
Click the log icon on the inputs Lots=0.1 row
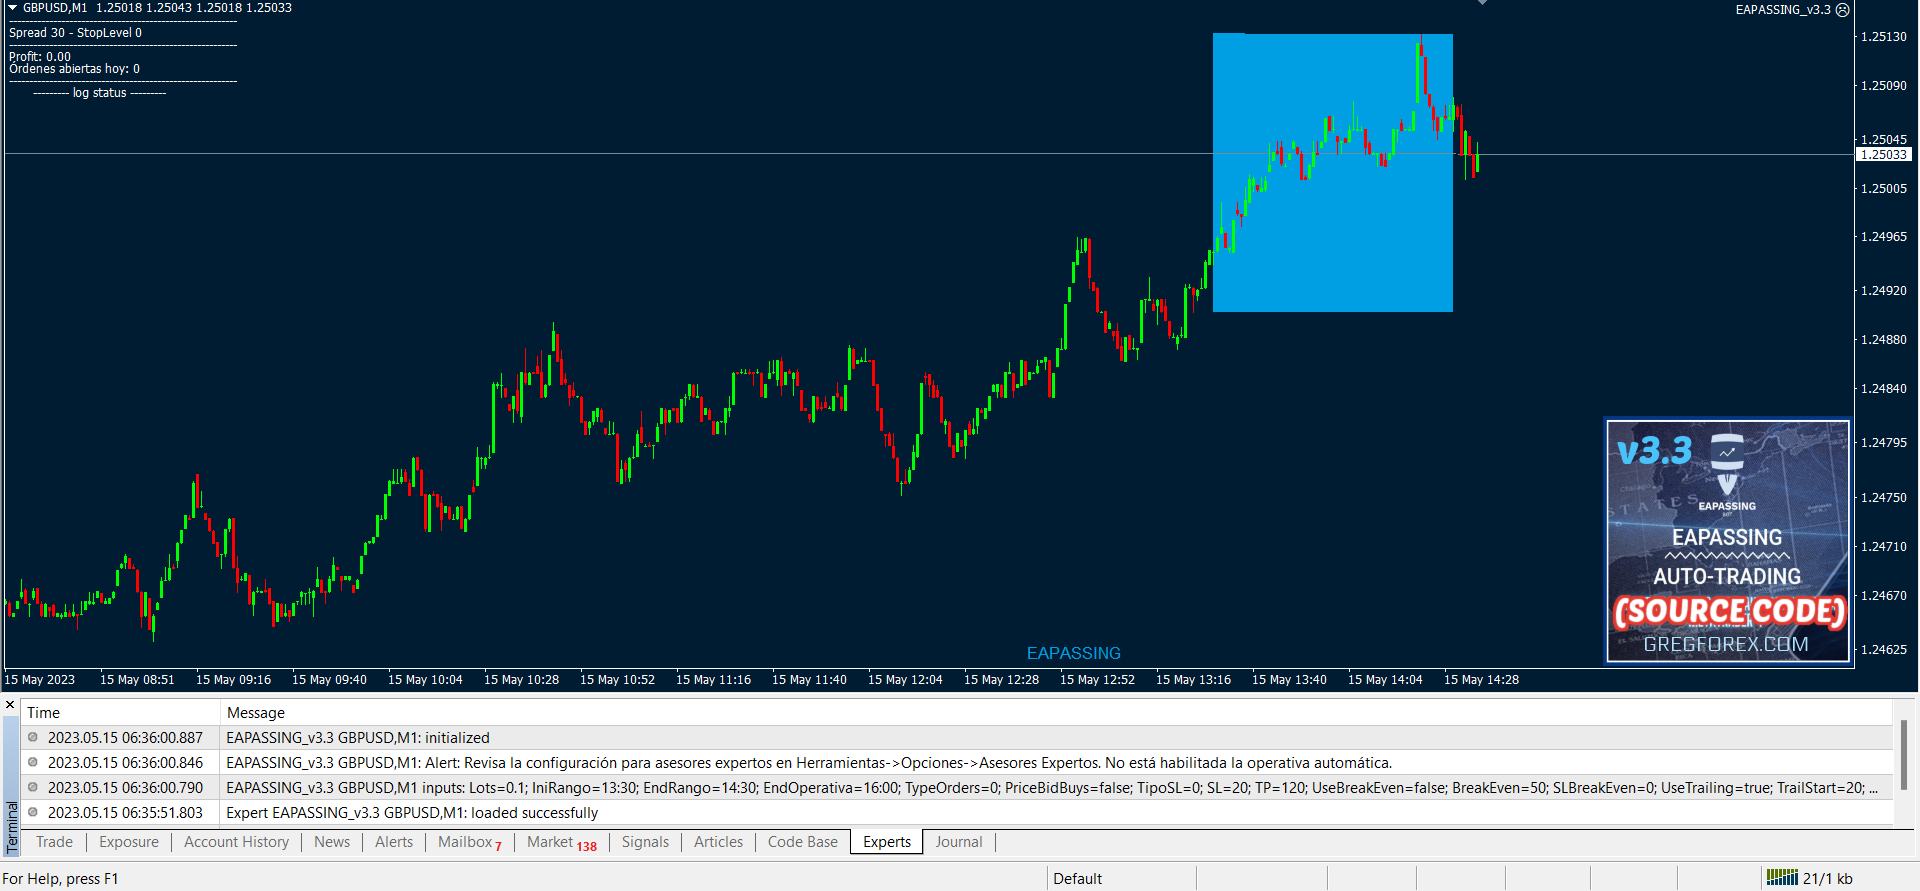[33, 787]
